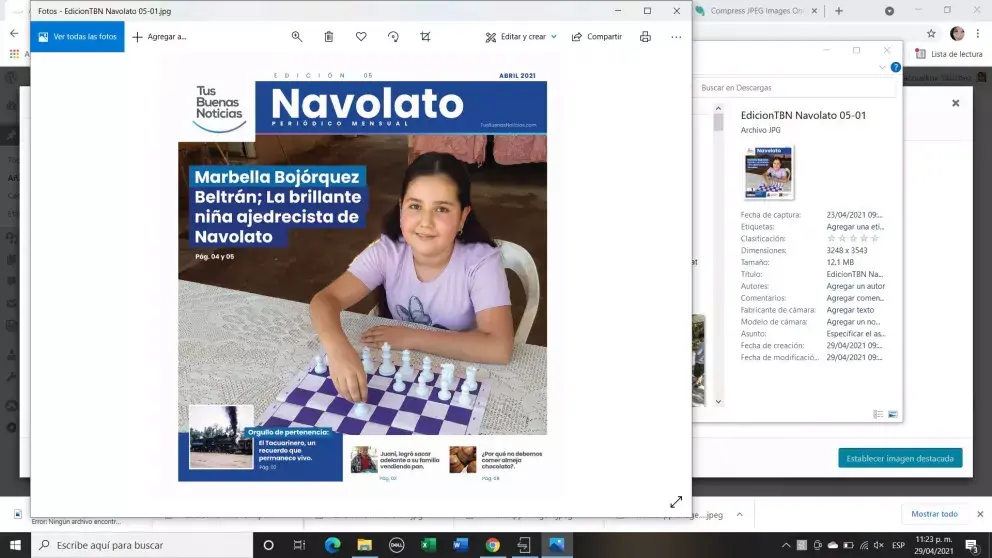Open the Dell app on taskbar
Screen dimensions: 992x558
click(x=397, y=545)
